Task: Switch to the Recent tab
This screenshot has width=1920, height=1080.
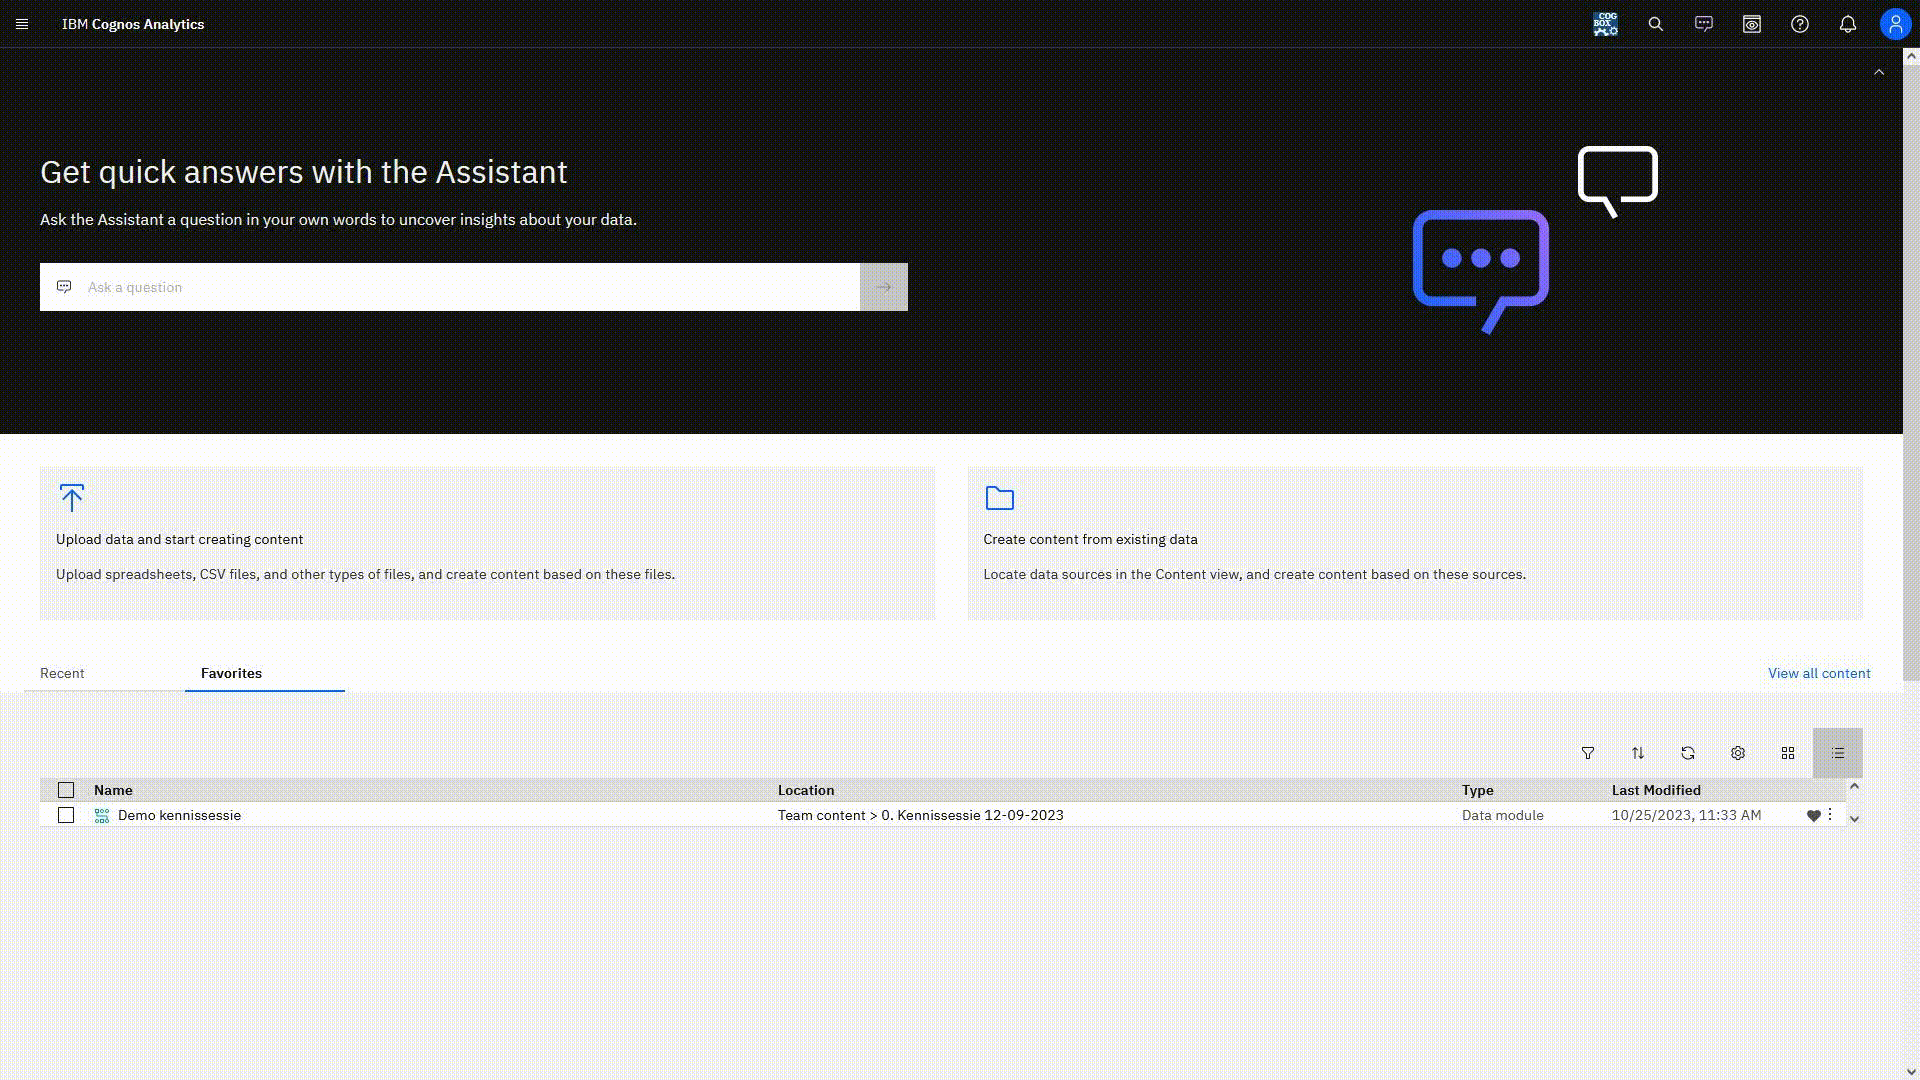Action: [62, 673]
